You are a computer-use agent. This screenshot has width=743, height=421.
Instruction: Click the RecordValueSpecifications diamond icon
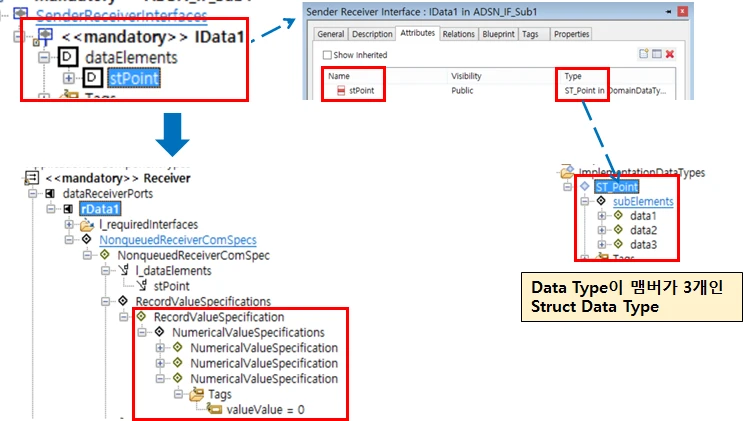[123, 301]
